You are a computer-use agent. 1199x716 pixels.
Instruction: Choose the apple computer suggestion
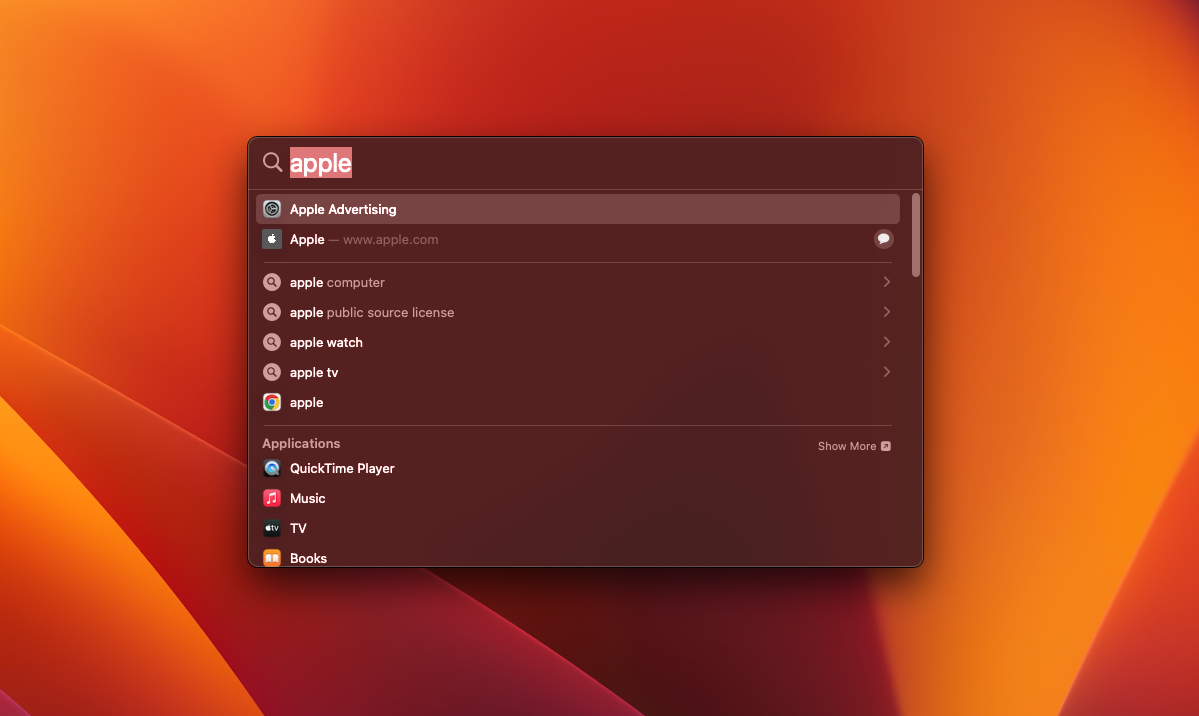point(577,282)
